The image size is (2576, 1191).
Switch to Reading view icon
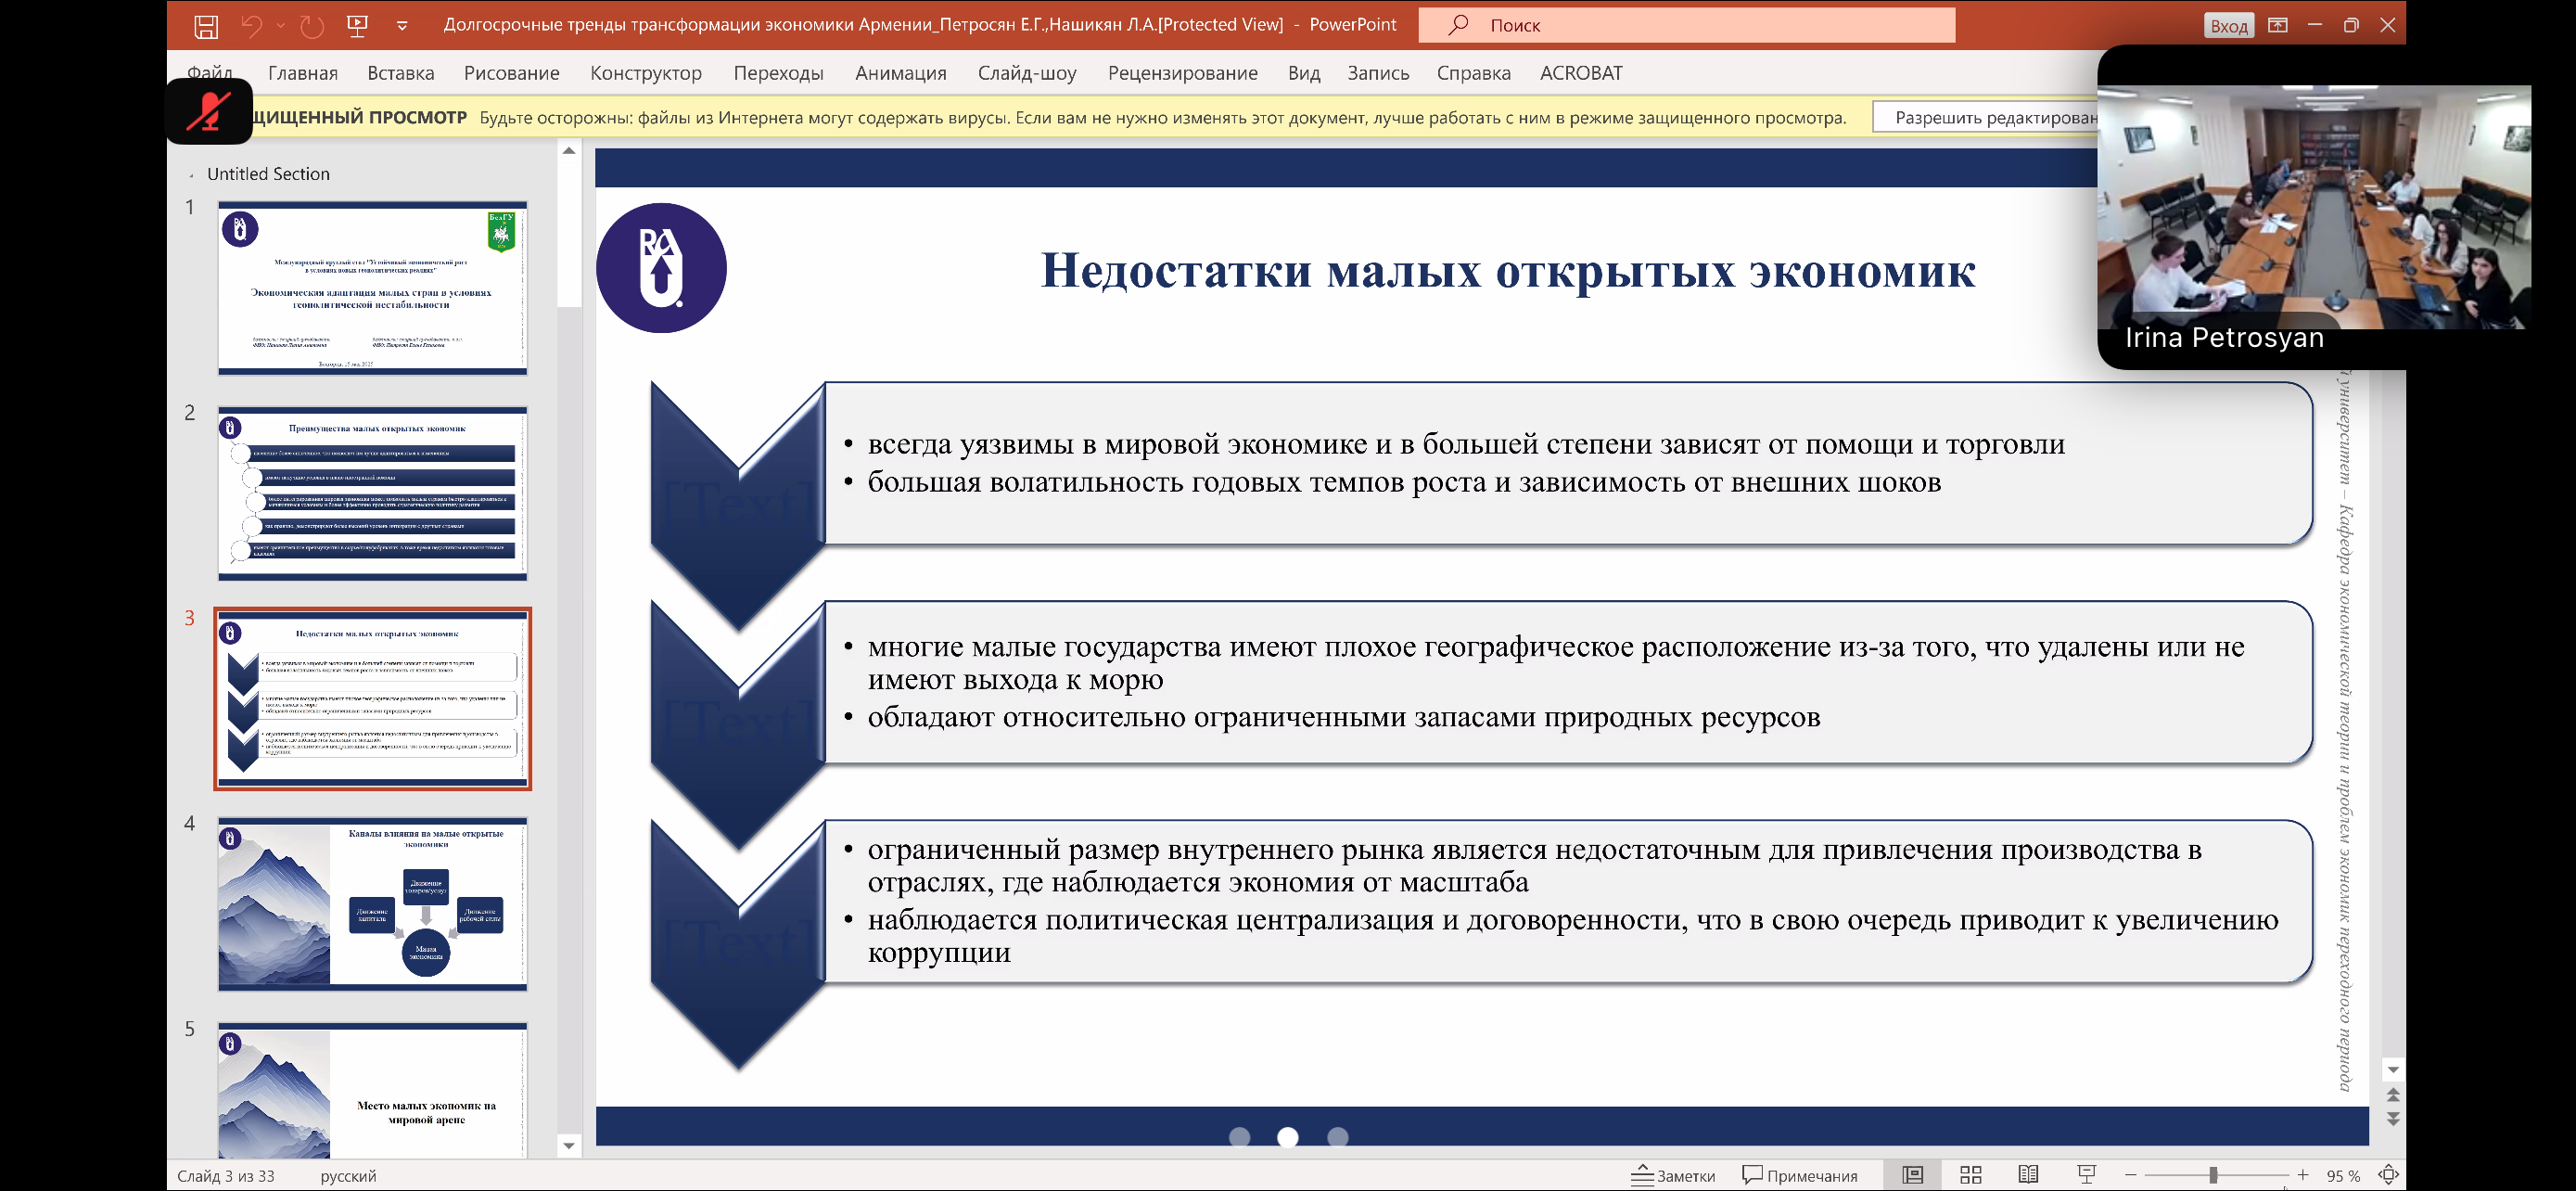pos(2028,1175)
